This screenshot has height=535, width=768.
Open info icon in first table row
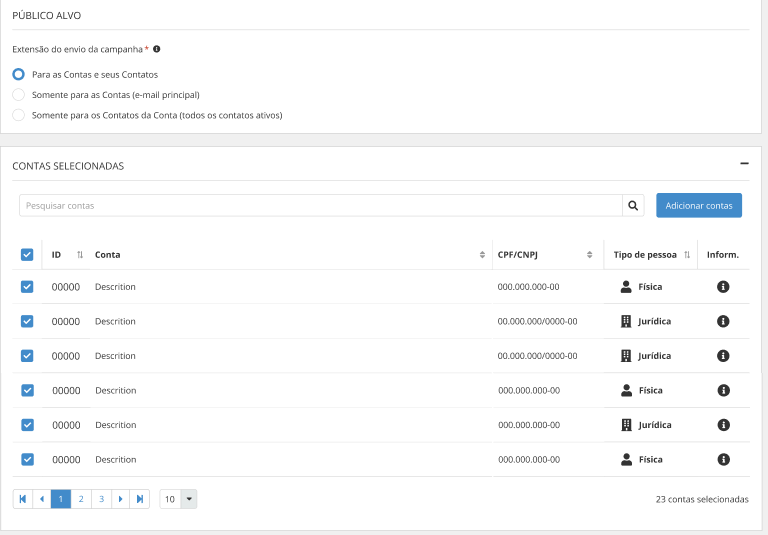coord(723,287)
